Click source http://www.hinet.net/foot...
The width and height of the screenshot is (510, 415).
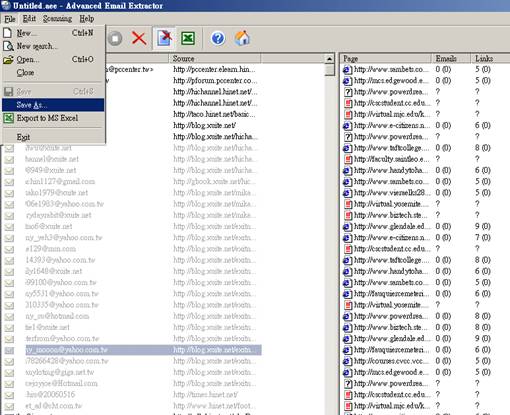[214, 406]
